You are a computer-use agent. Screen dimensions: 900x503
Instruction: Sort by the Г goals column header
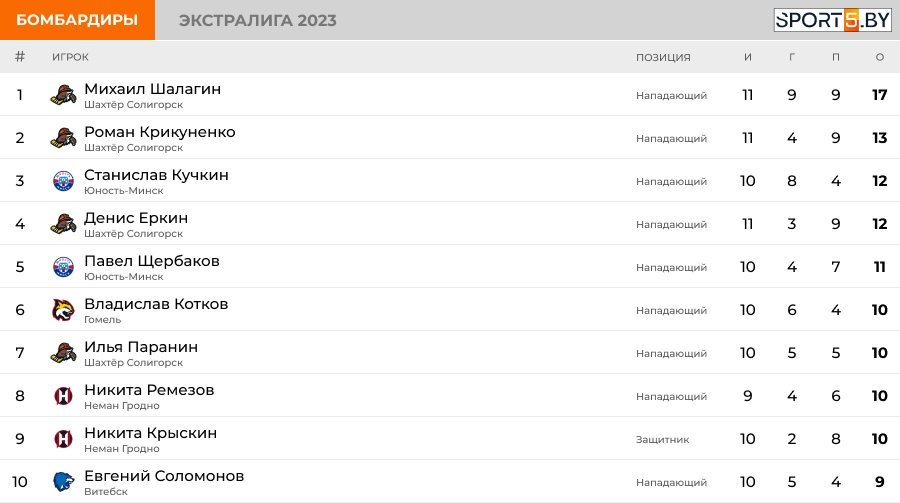(x=792, y=57)
